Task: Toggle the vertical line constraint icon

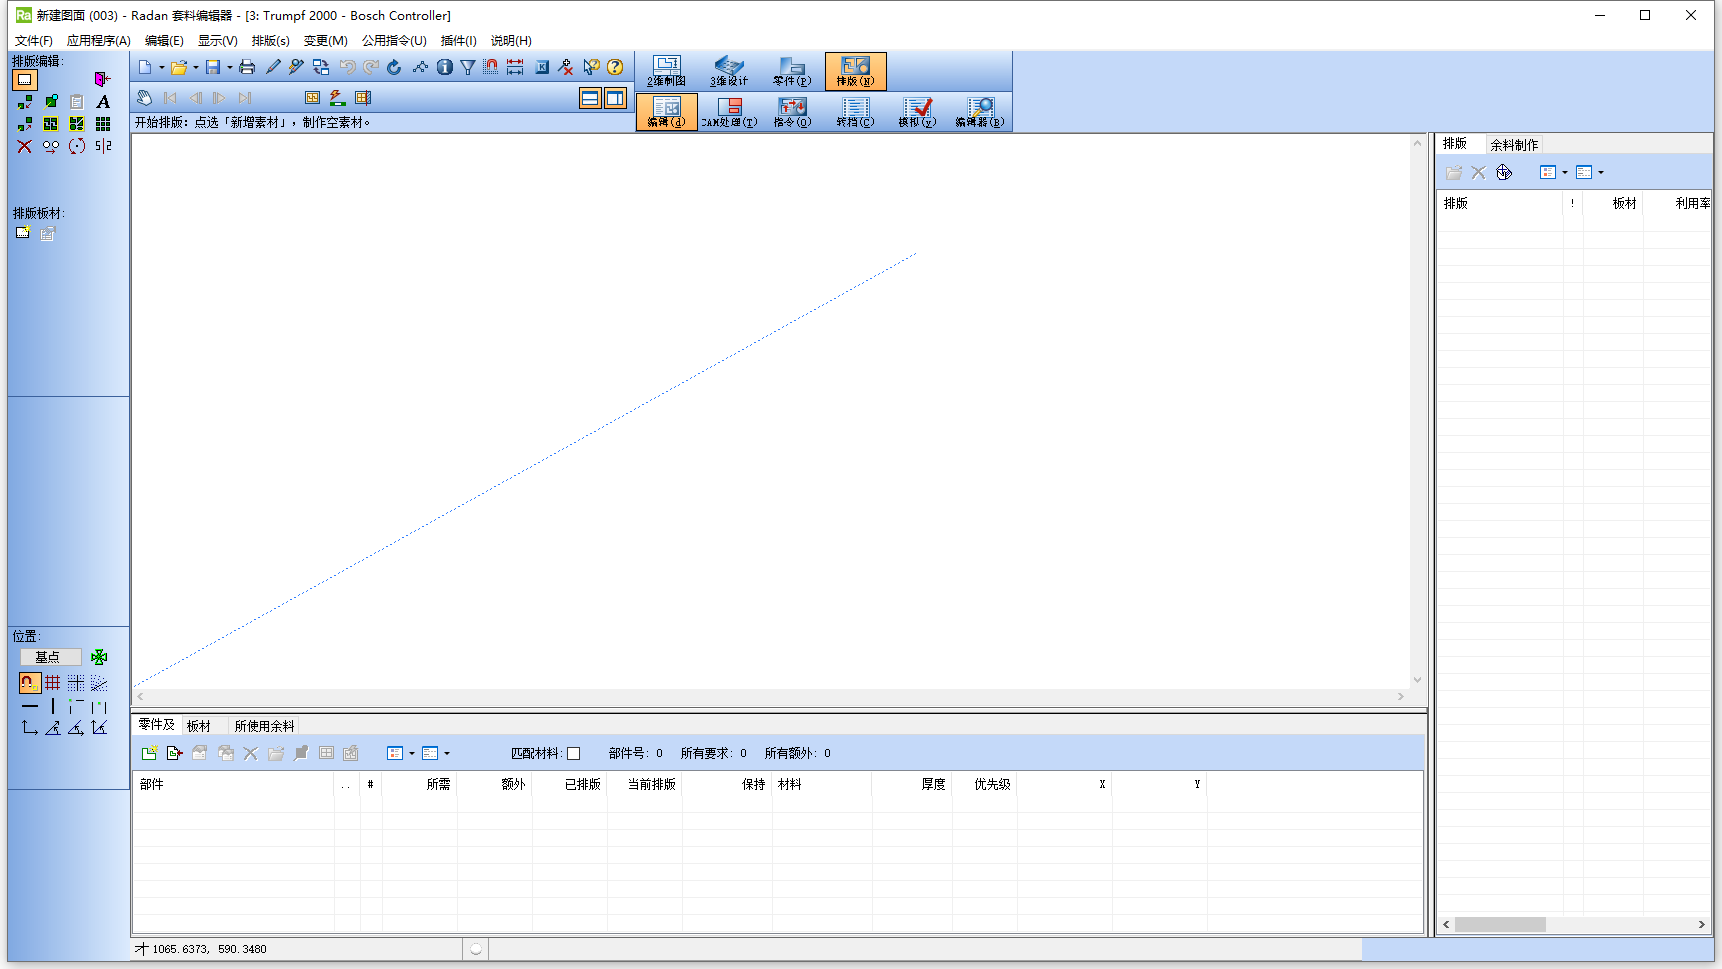Action: pos(53,706)
